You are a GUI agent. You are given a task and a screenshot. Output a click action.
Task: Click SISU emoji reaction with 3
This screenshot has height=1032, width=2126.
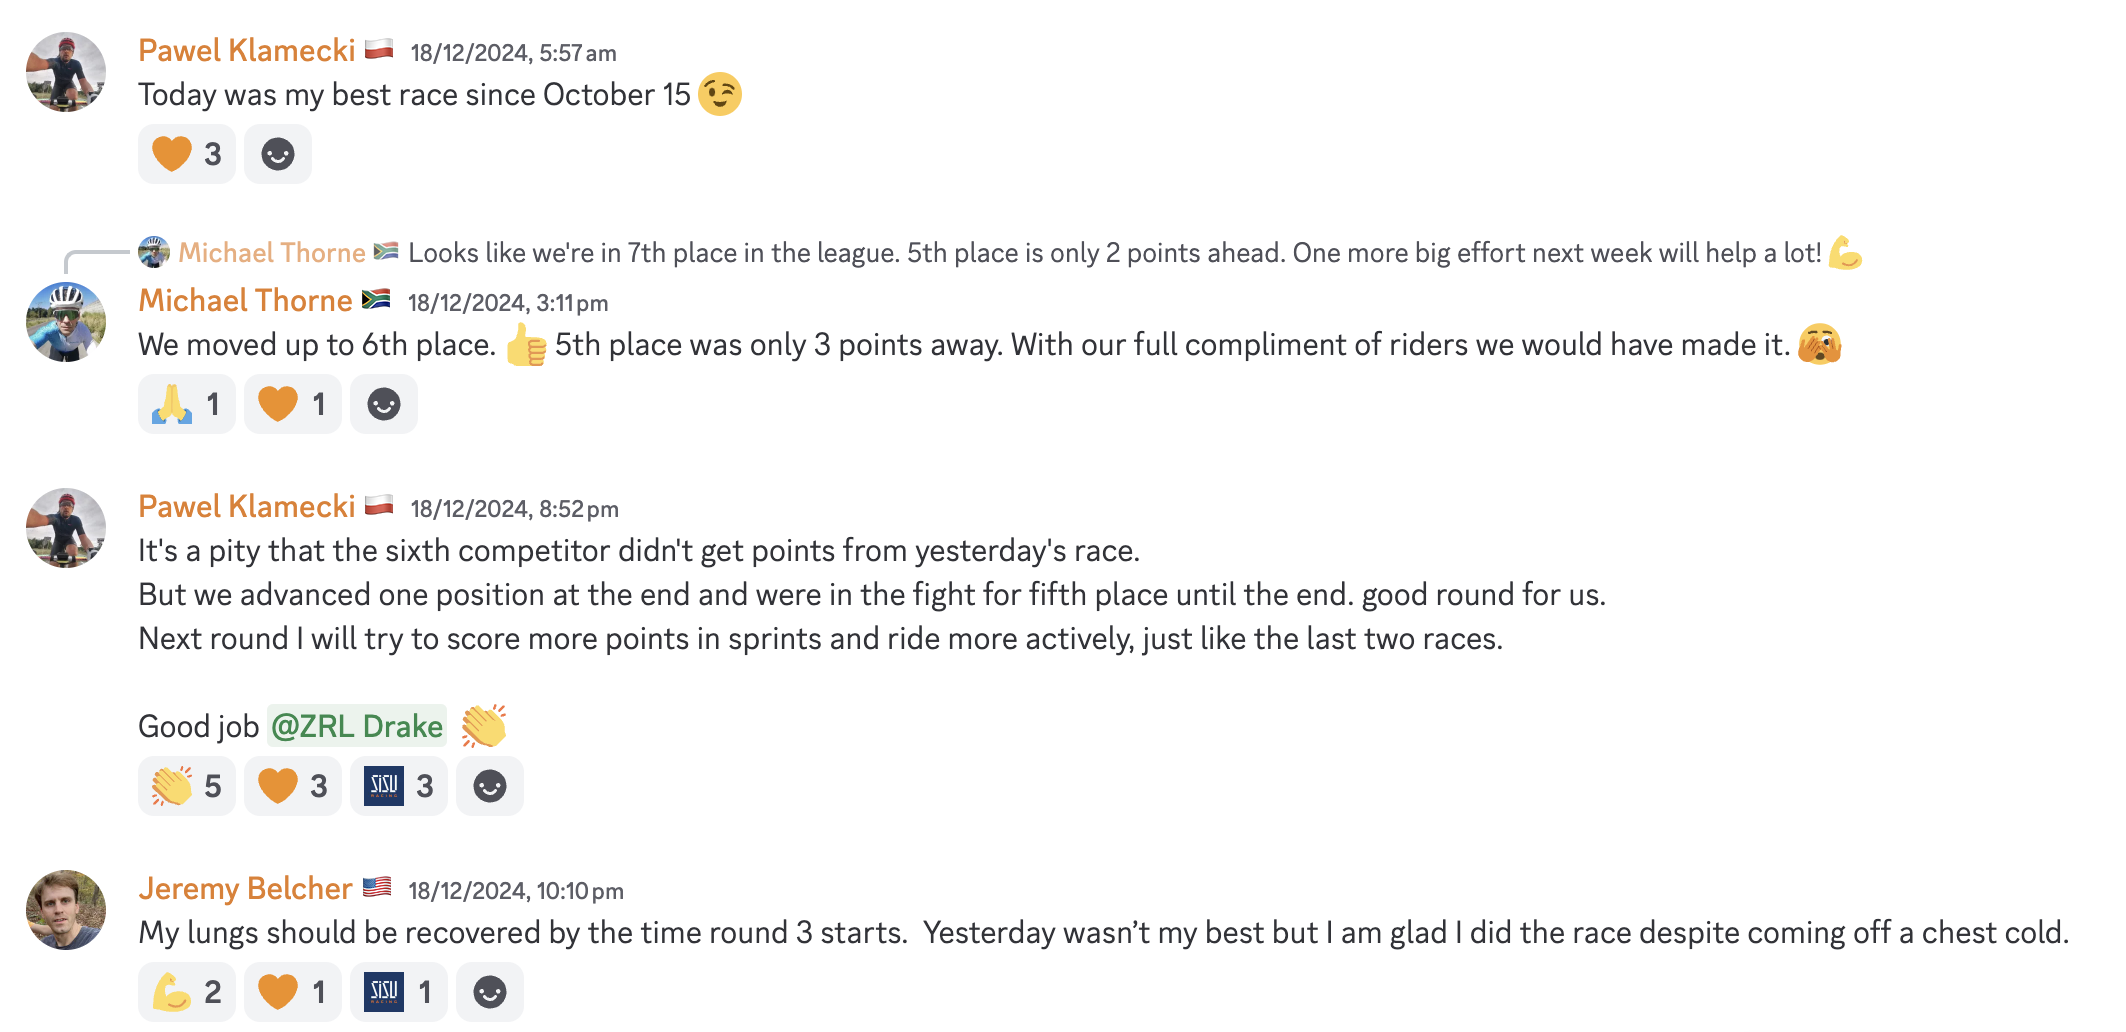click(399, 786)
